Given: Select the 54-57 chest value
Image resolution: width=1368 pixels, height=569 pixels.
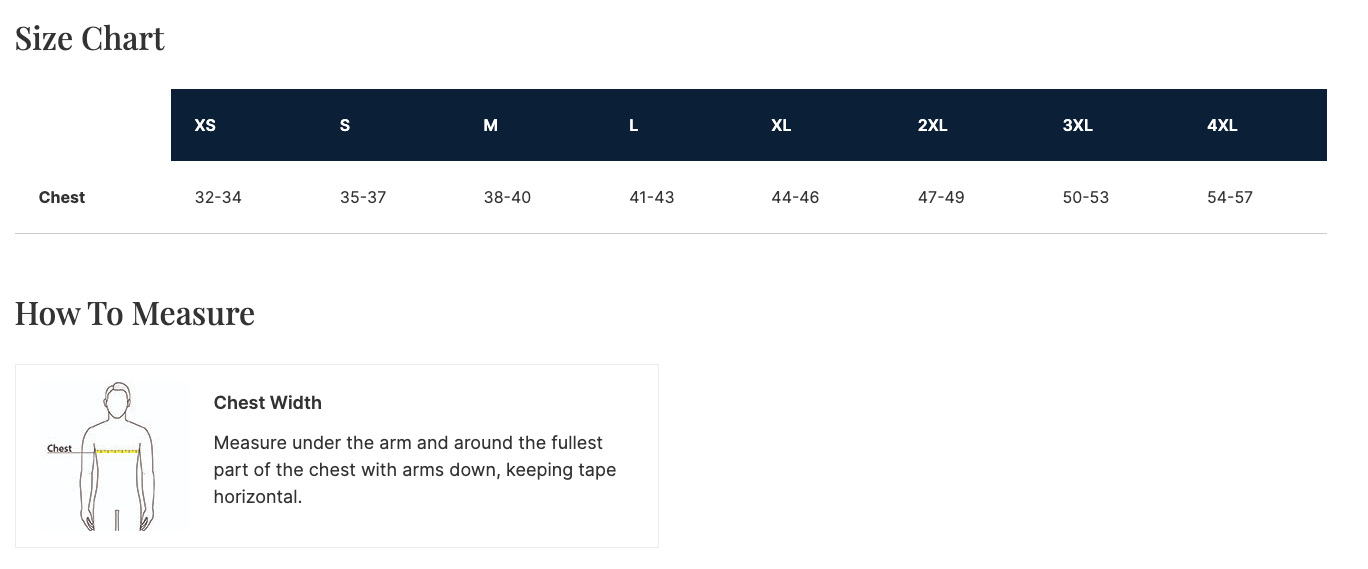Looking at the screenshot, I should [1230, 198].
